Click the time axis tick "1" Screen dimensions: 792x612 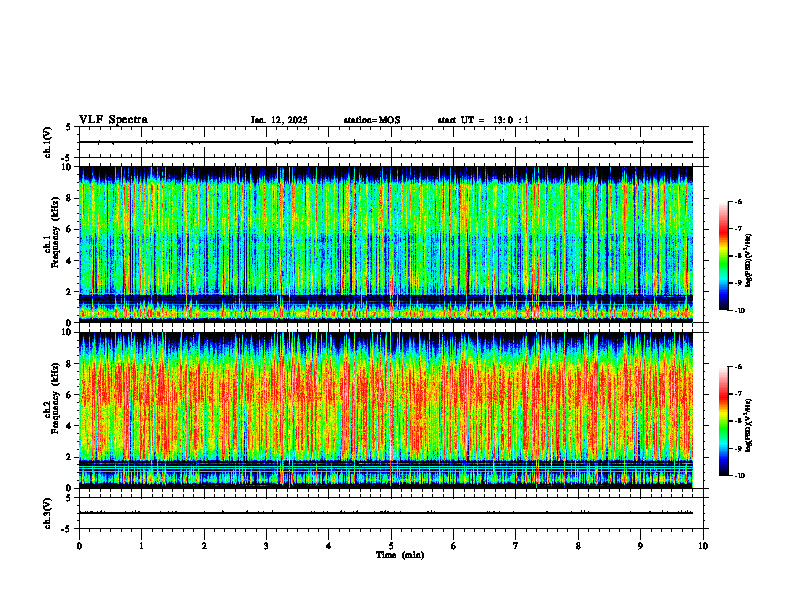coord(141,546)
